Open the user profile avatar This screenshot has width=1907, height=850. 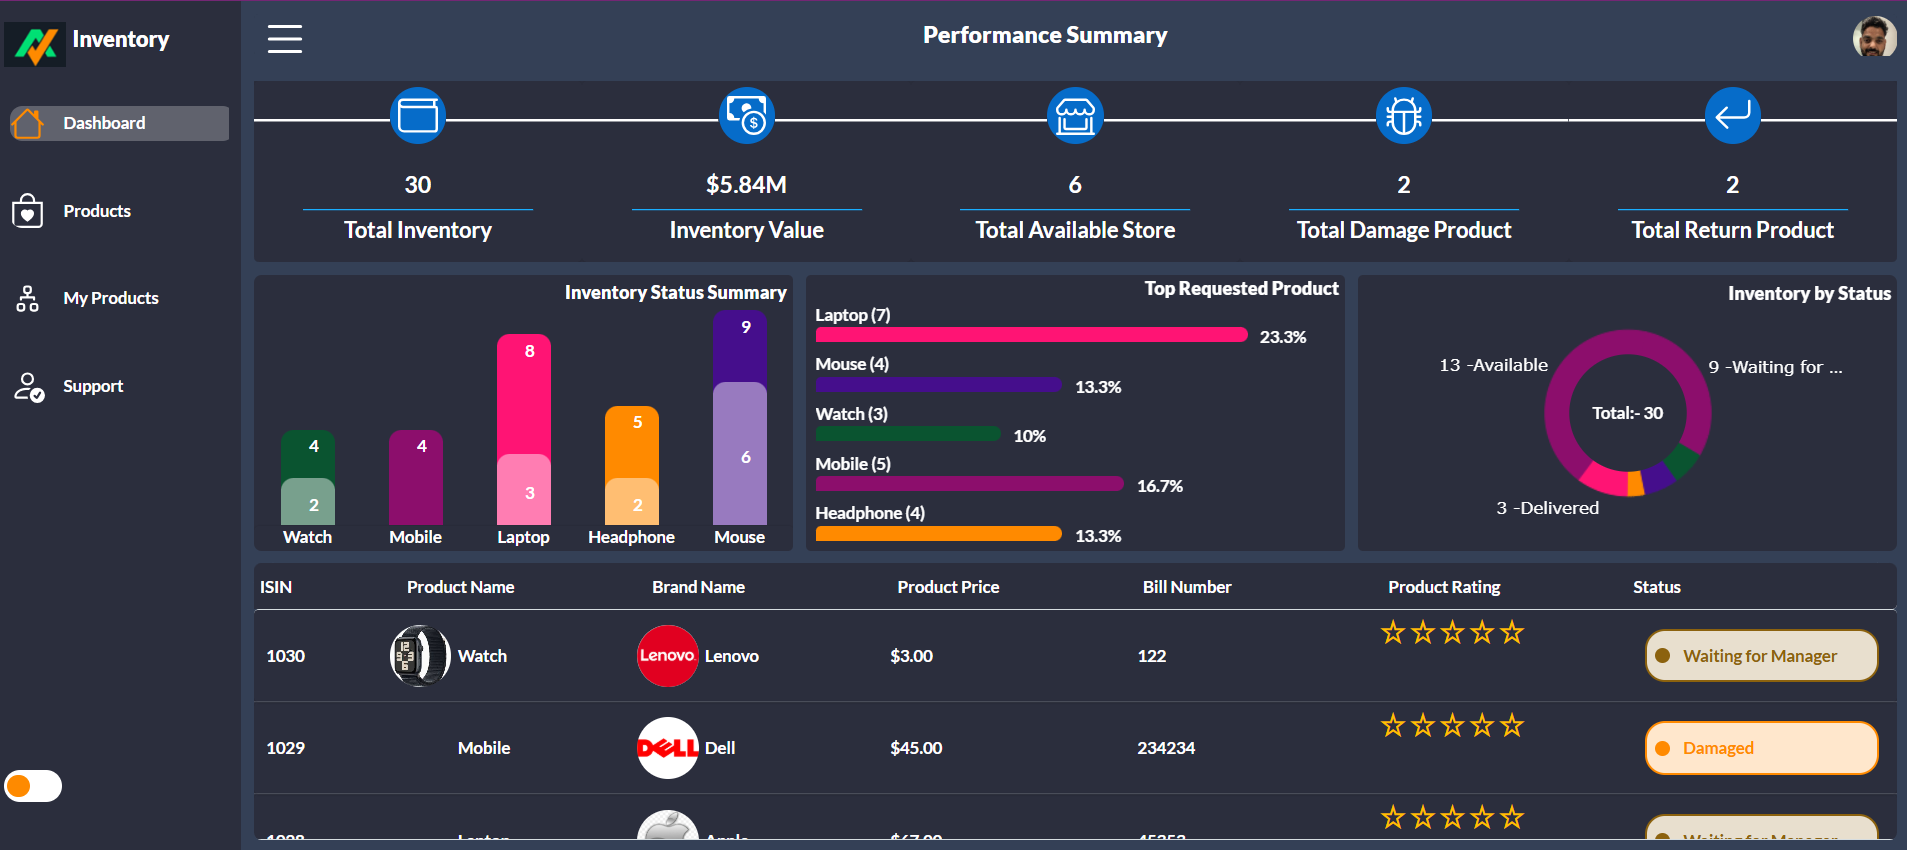pyautogui.click(x=1874, y=38)
